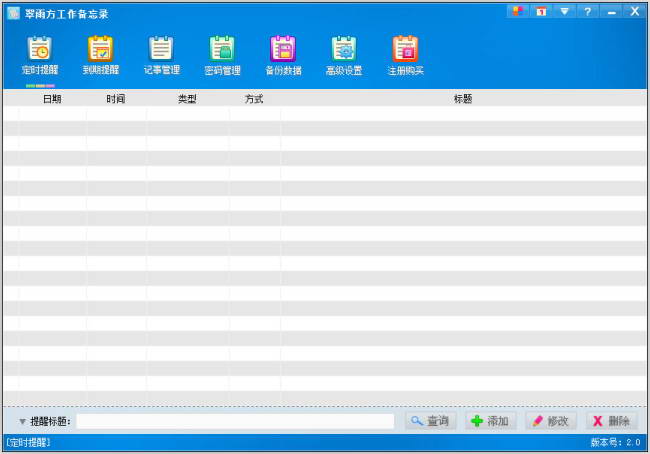Open 高级设置 (advanced settings)
The height and width of the screenshot is (454, 650).
[x=344, y=55]
